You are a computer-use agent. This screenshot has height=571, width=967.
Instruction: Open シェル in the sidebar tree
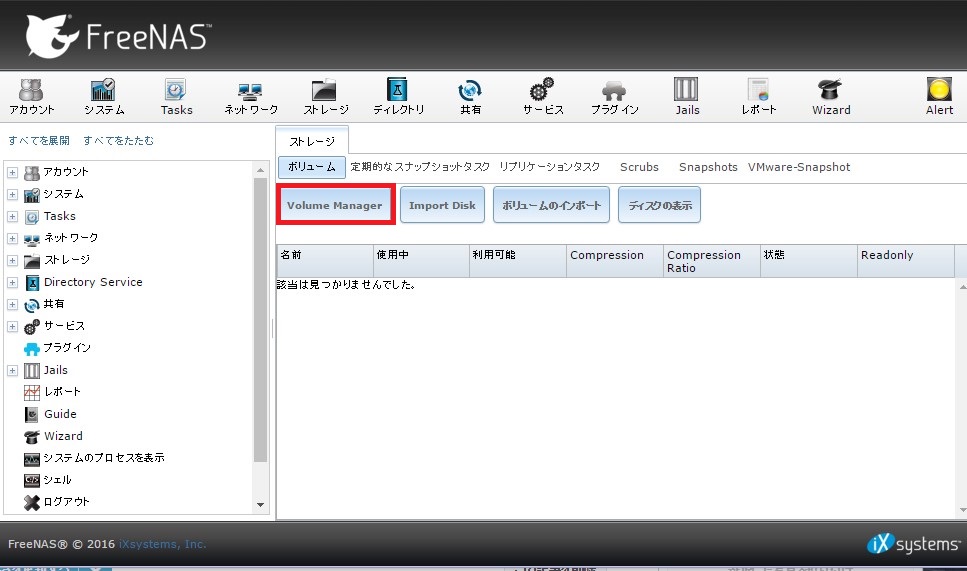click(x=57, y=480)
